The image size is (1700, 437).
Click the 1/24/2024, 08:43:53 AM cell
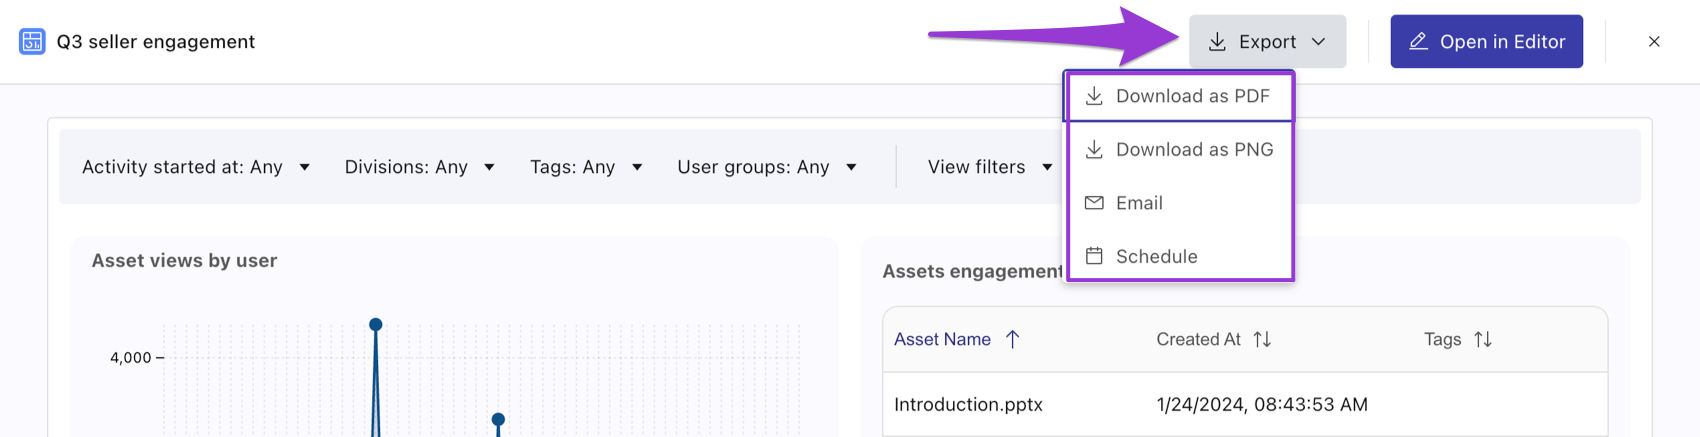[x=1262, y=404]
